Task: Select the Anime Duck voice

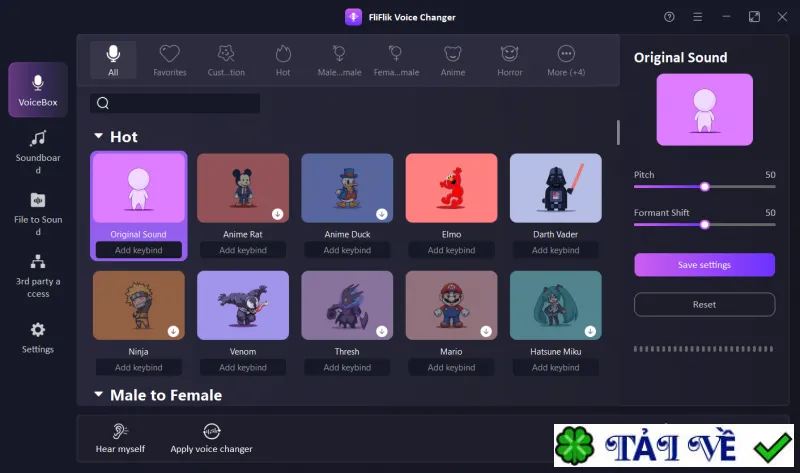Action: (347, 188)
